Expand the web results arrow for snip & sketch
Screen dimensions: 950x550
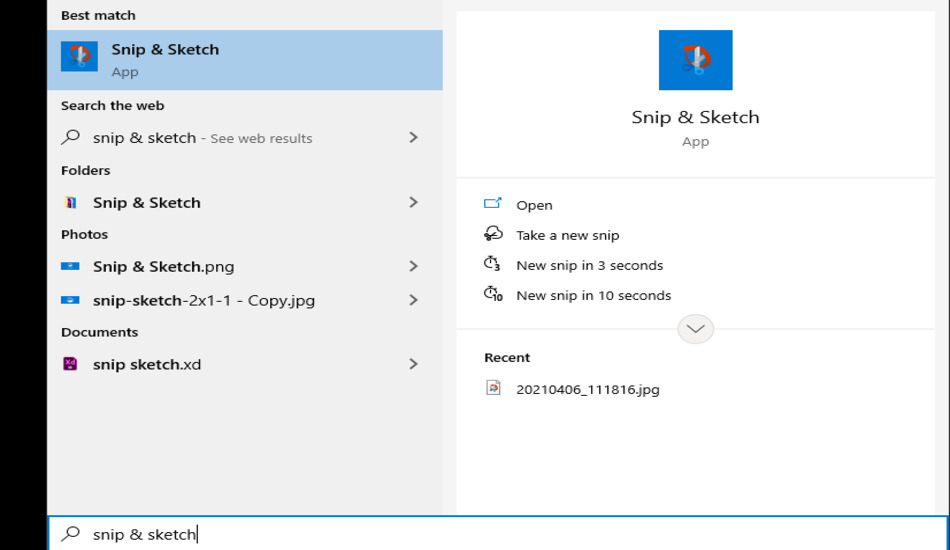413,137
